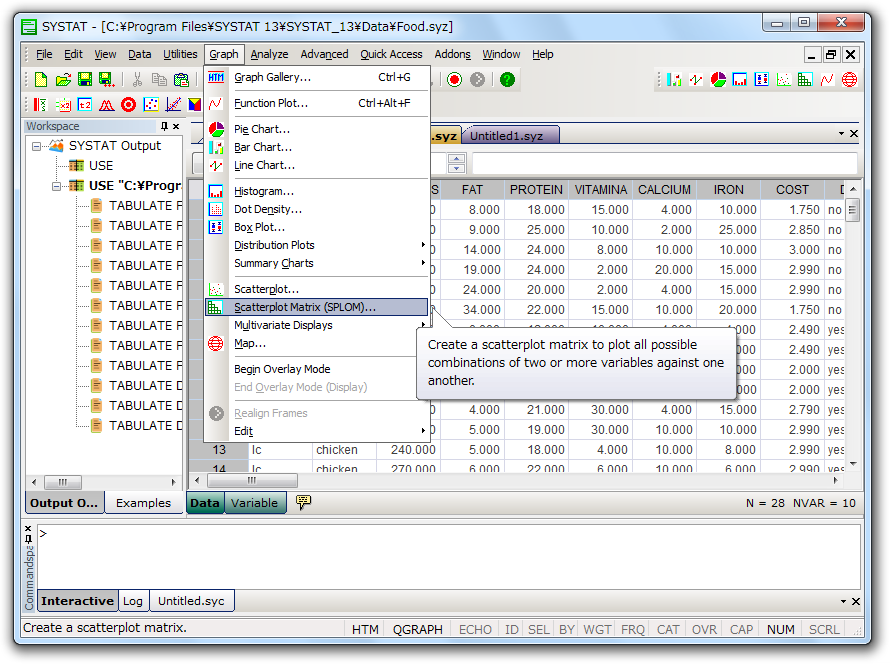Click the data grid horizontal scrollbar thumb
Screen dimensions: 890x664
[252, 481]
